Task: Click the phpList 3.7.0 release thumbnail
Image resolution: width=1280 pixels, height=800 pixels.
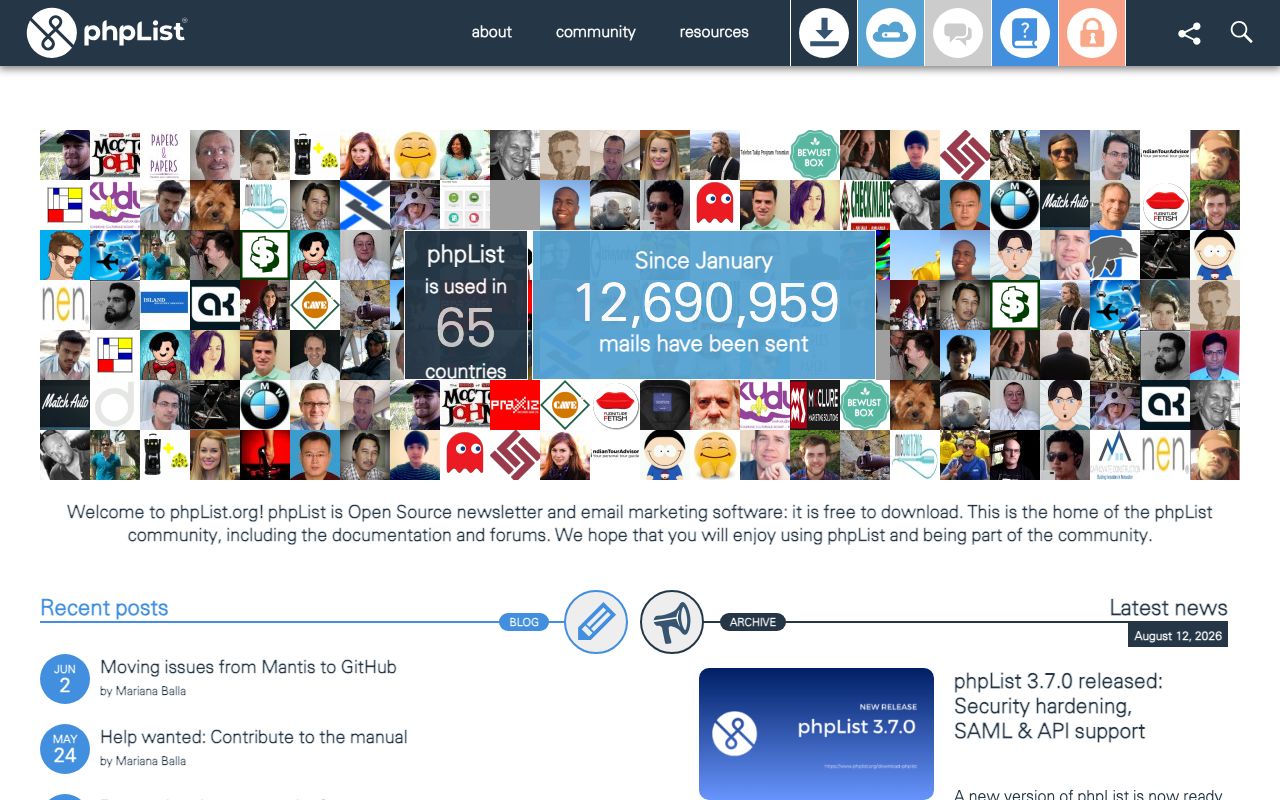Action: (x=816, y=734)
